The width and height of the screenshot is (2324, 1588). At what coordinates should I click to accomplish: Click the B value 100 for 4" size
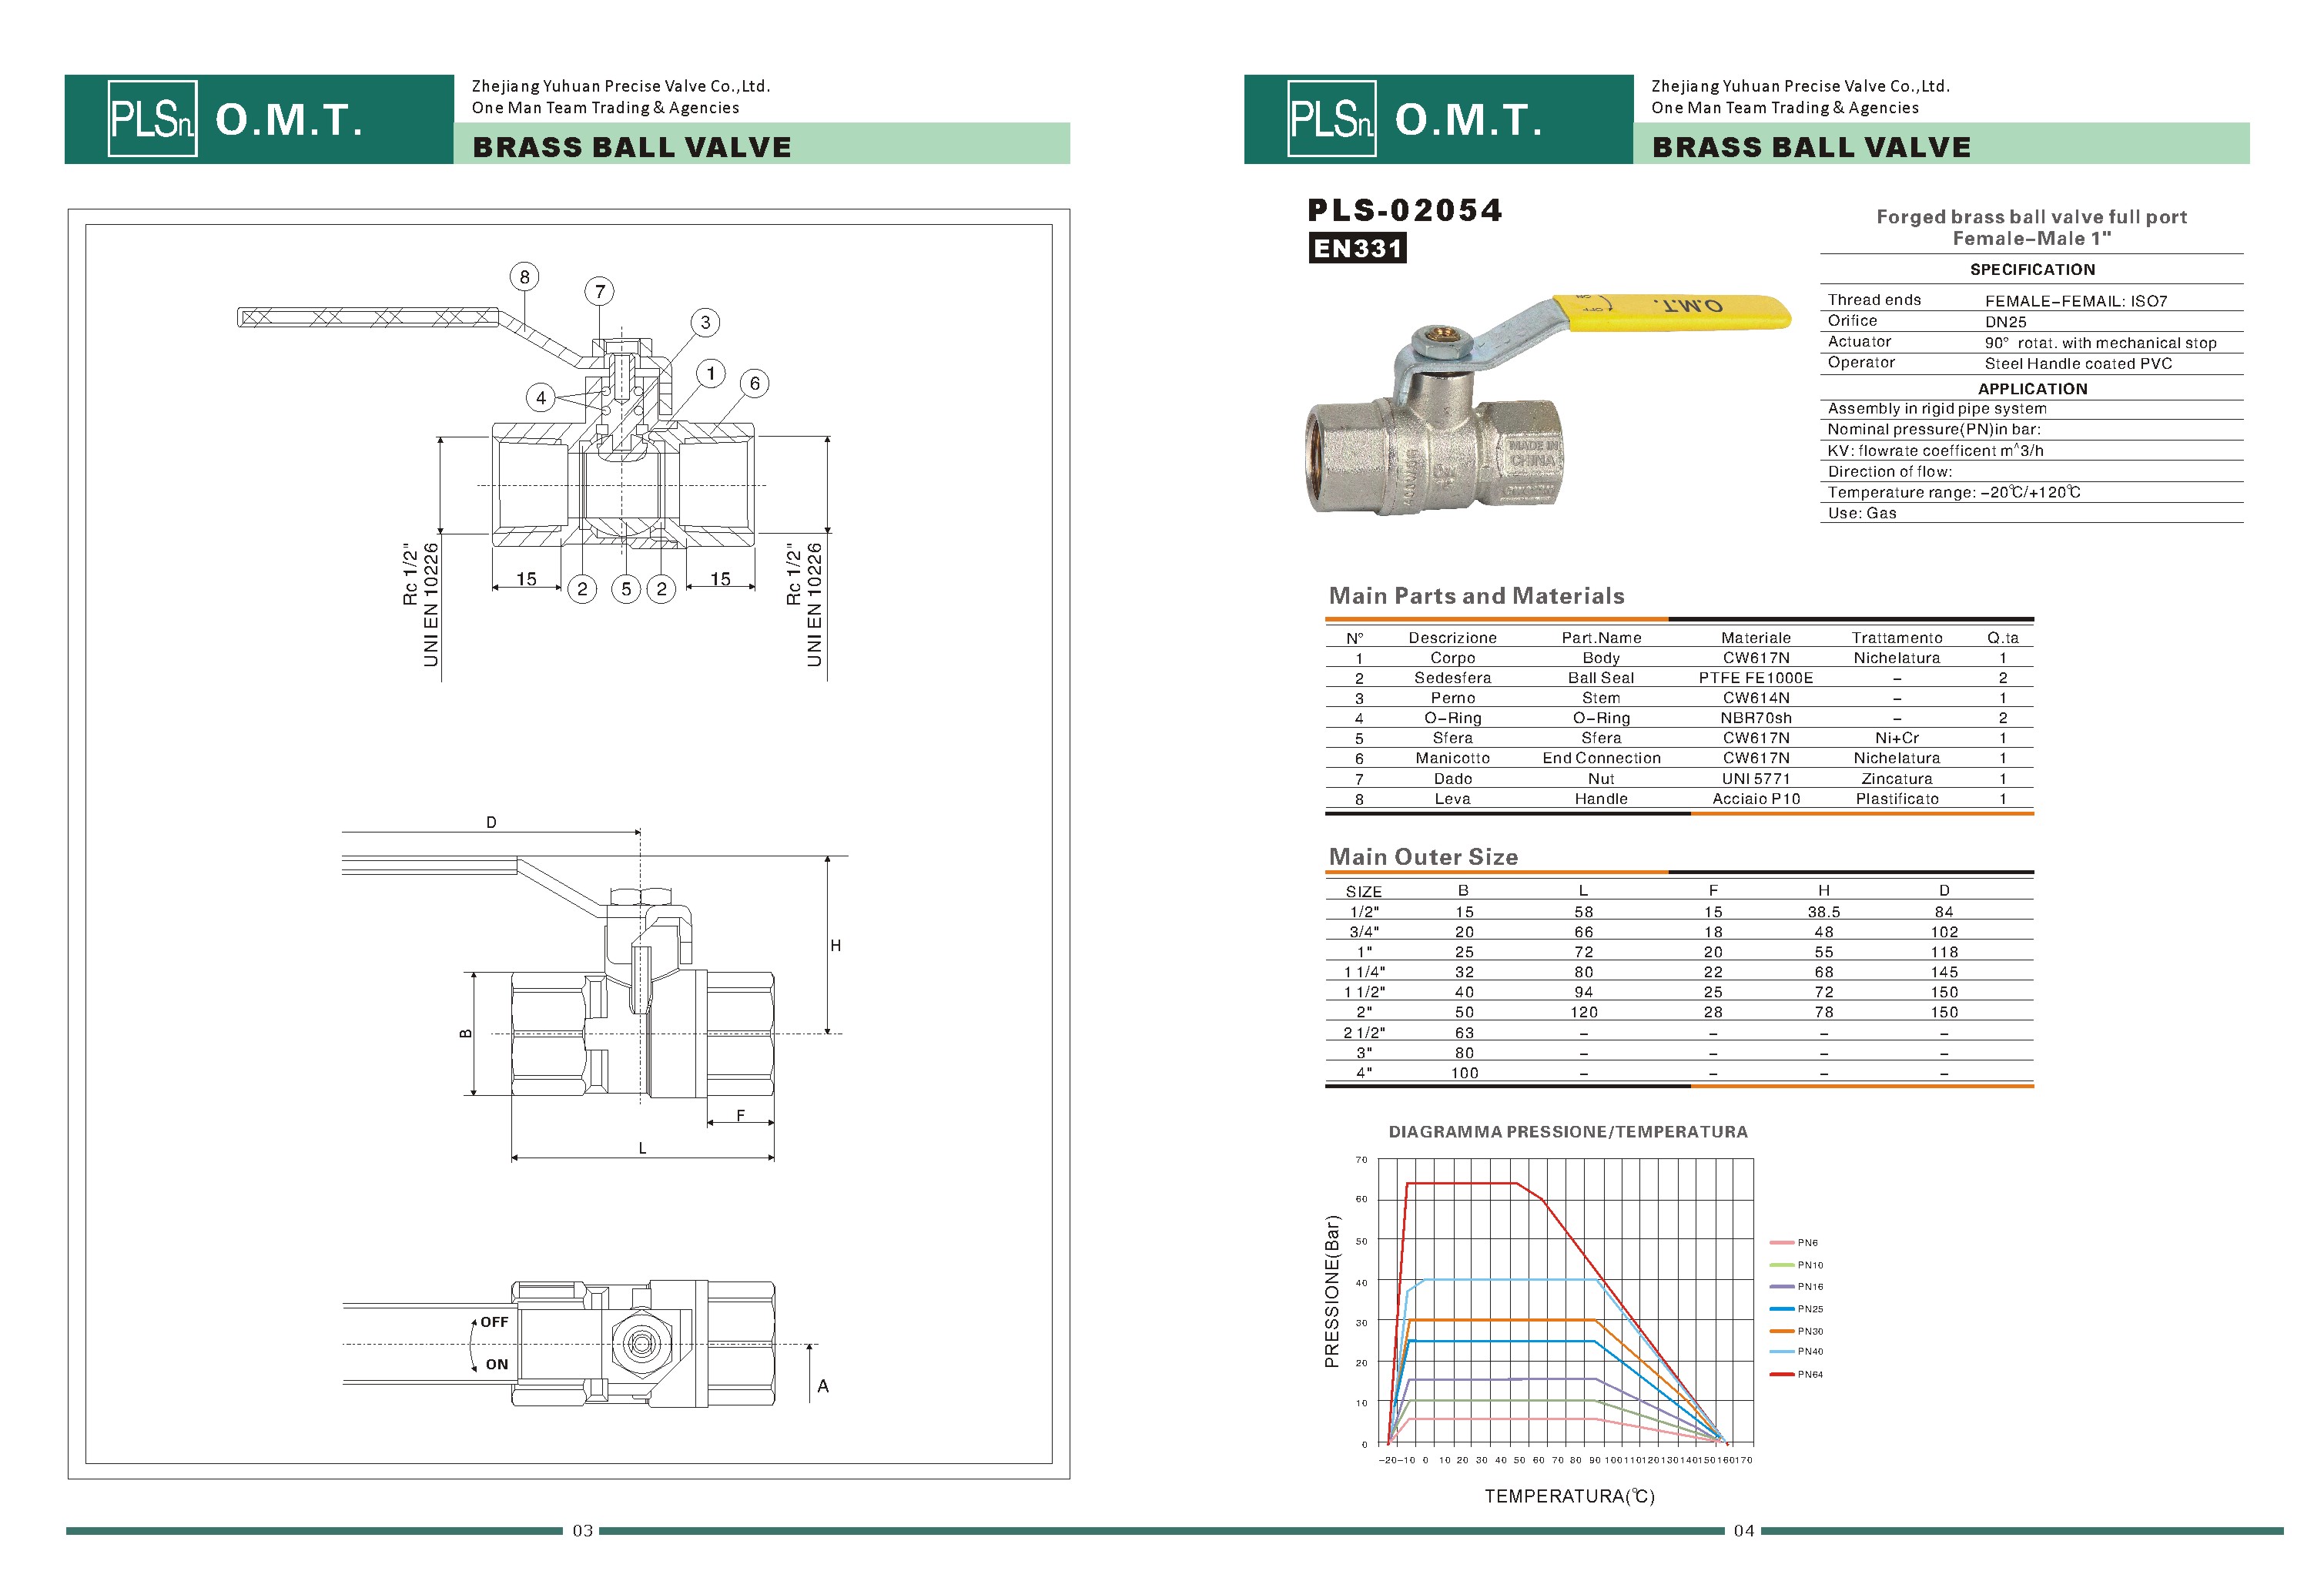(x=1464, y=1073)
